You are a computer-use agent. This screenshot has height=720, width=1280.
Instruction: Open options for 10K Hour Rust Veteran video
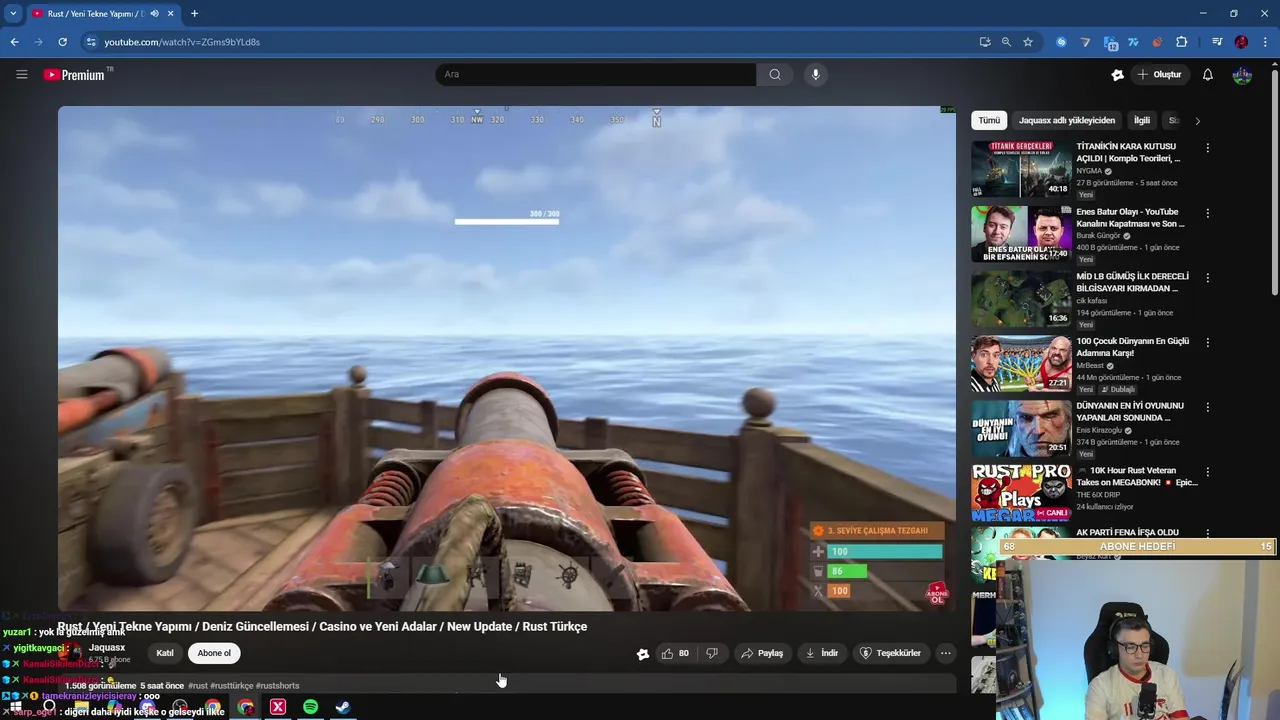tap(1207, 472)
